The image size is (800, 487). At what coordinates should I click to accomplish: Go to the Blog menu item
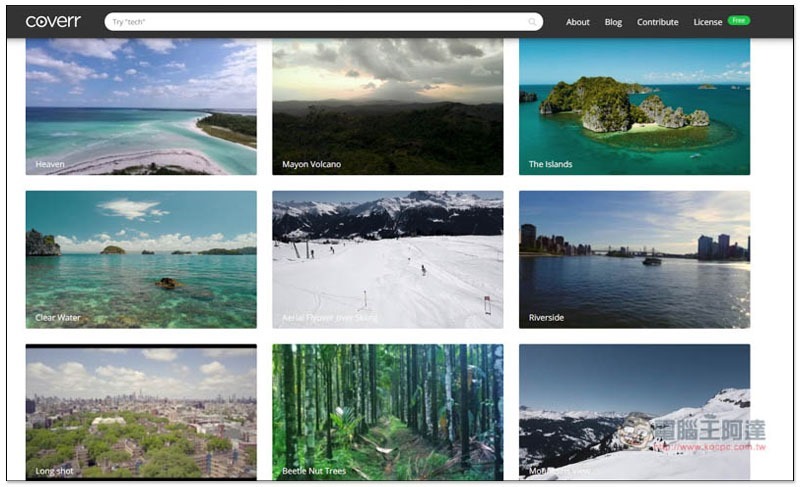point(613,22)
